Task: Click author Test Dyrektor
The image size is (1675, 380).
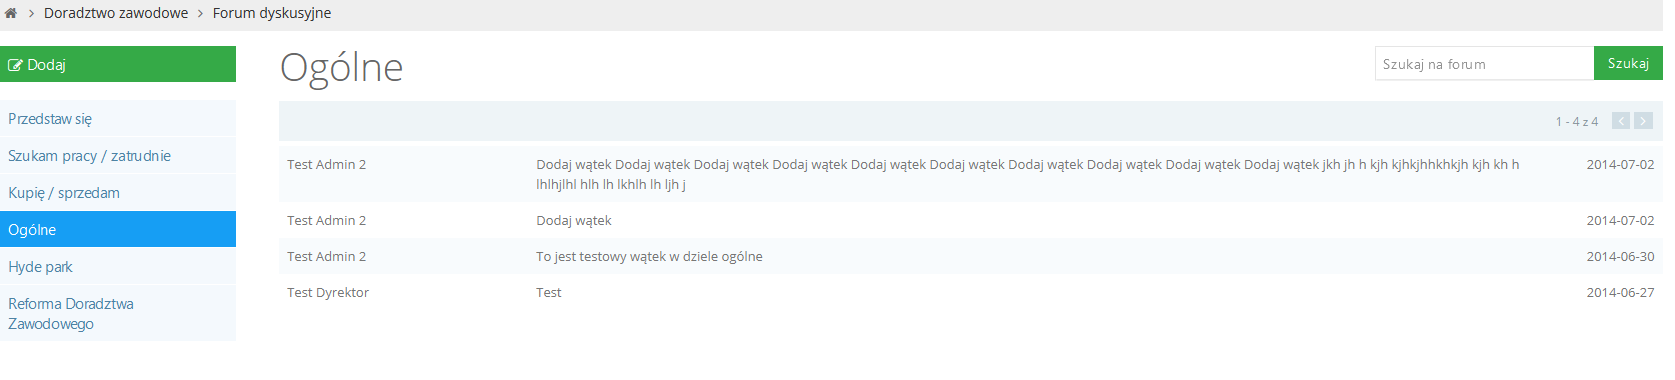Action: click(x=328, y=293)
